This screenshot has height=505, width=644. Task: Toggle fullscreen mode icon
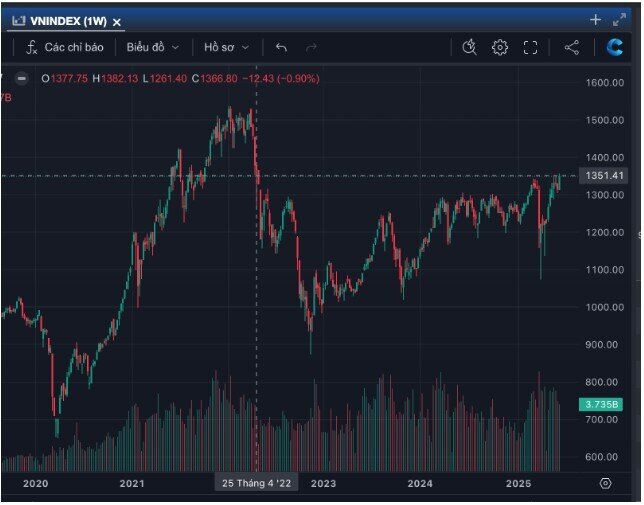tap(530, 48)
